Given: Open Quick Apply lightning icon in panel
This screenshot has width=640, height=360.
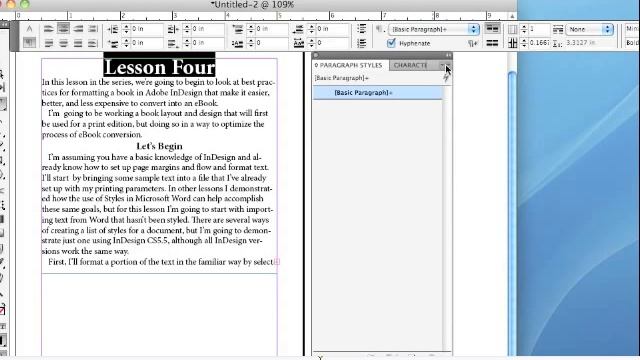Looking at the screenshot, I should [446, 78].
